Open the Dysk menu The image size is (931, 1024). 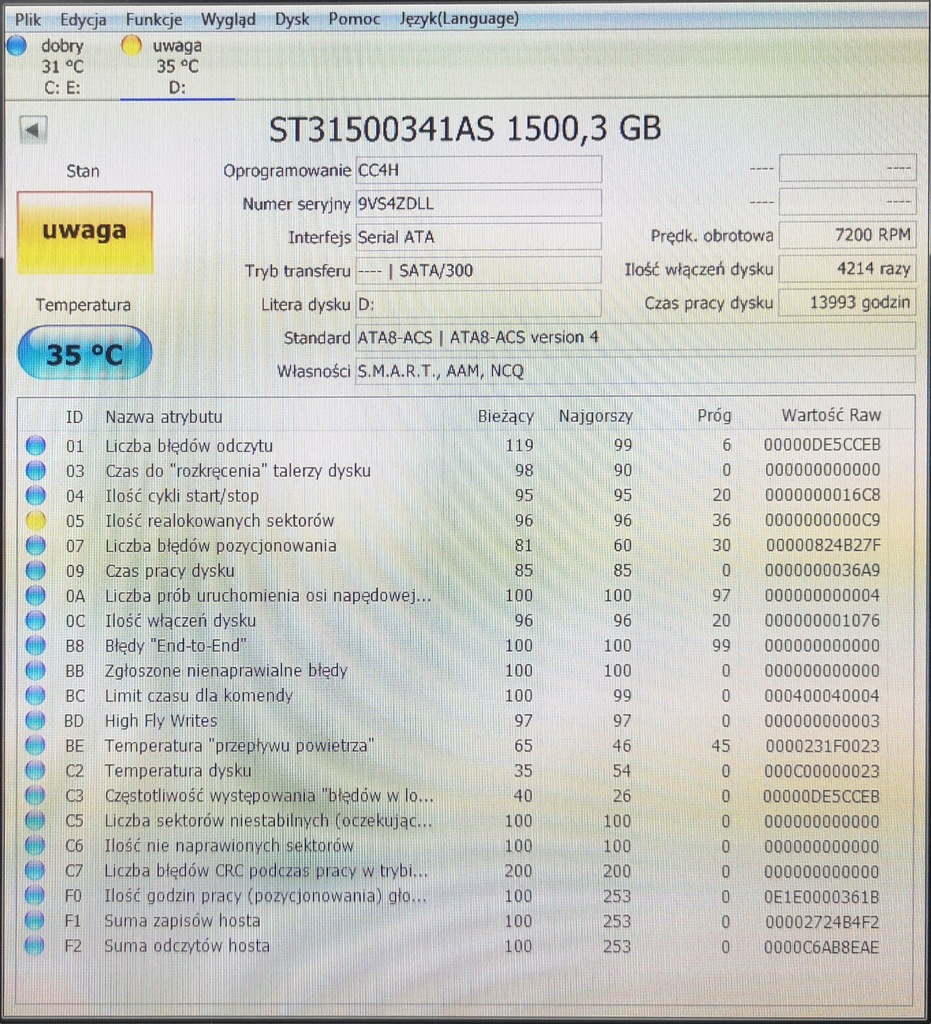pyautogui.click(x=291, y=20)
